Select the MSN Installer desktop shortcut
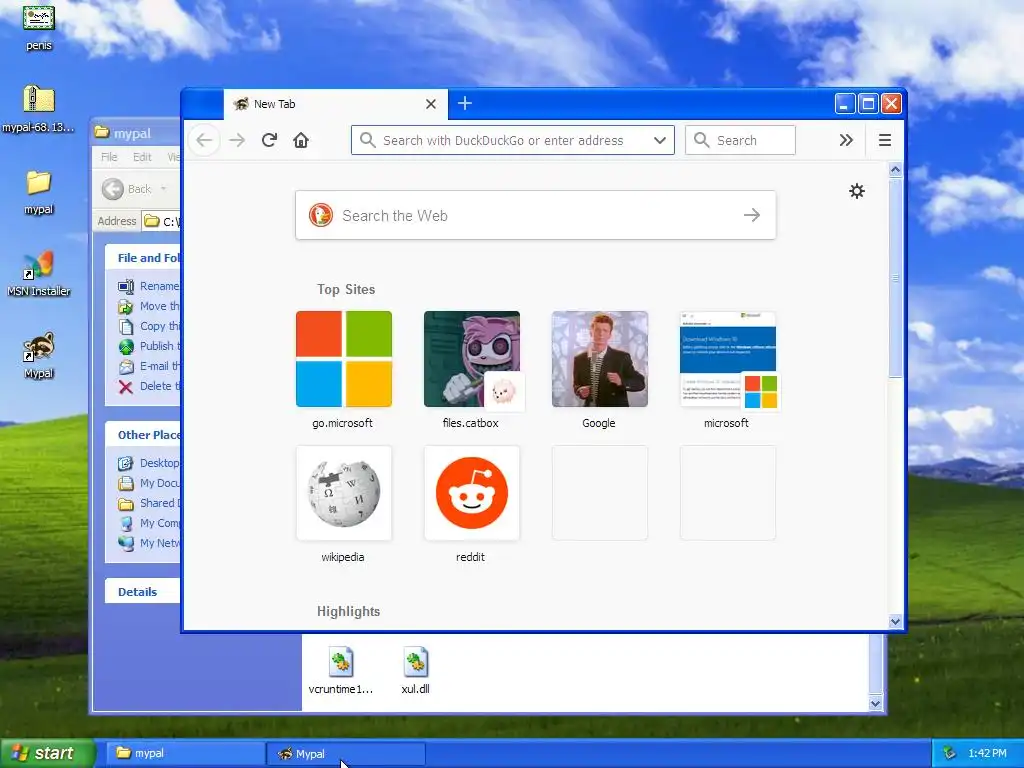Viewport: 1024px width, 768px height. point(39,274)
